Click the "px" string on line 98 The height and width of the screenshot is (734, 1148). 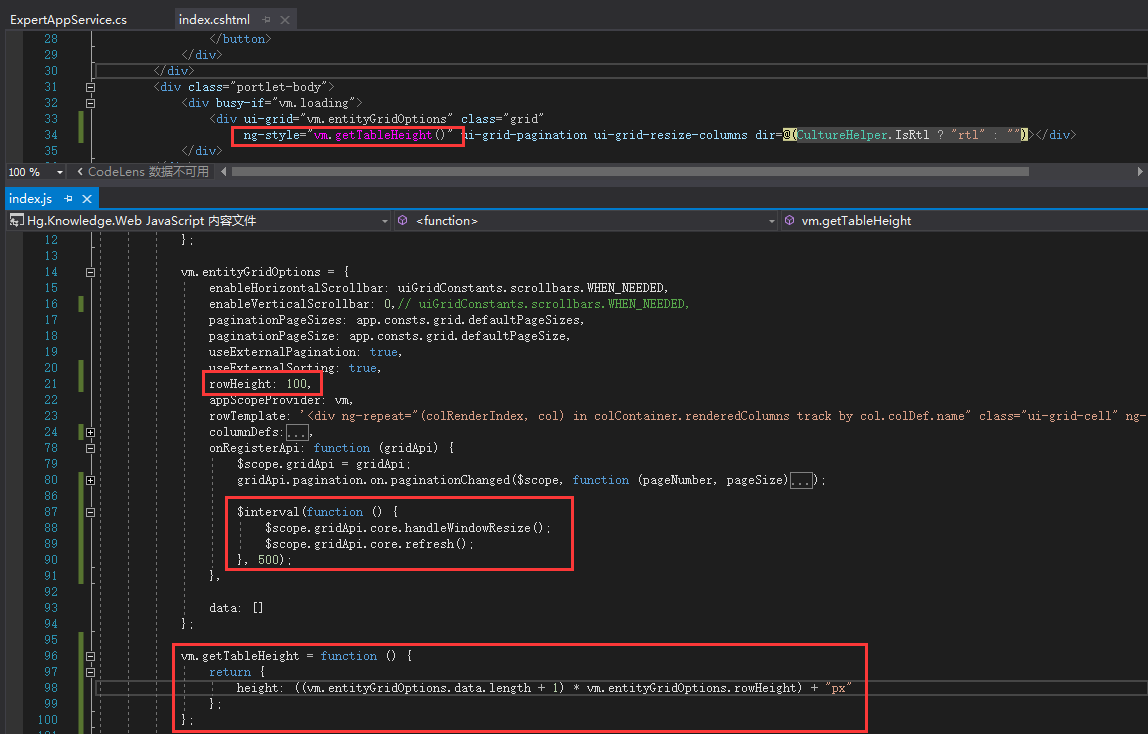[838, 689]
